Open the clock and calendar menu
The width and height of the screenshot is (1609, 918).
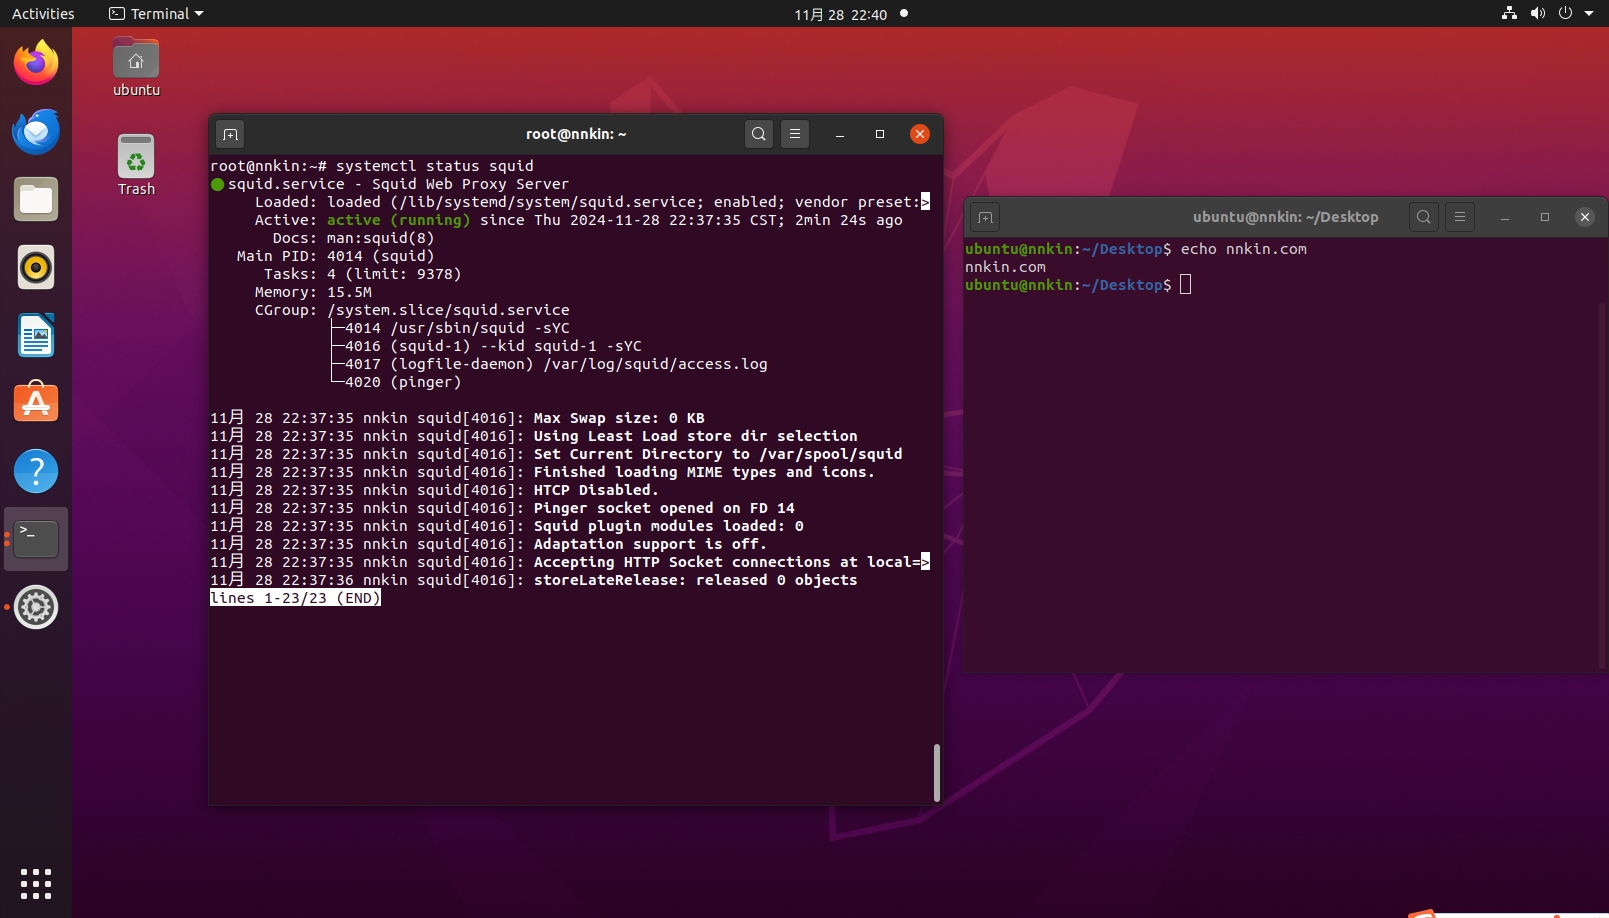pyautogui.click(x=840, y=14)
